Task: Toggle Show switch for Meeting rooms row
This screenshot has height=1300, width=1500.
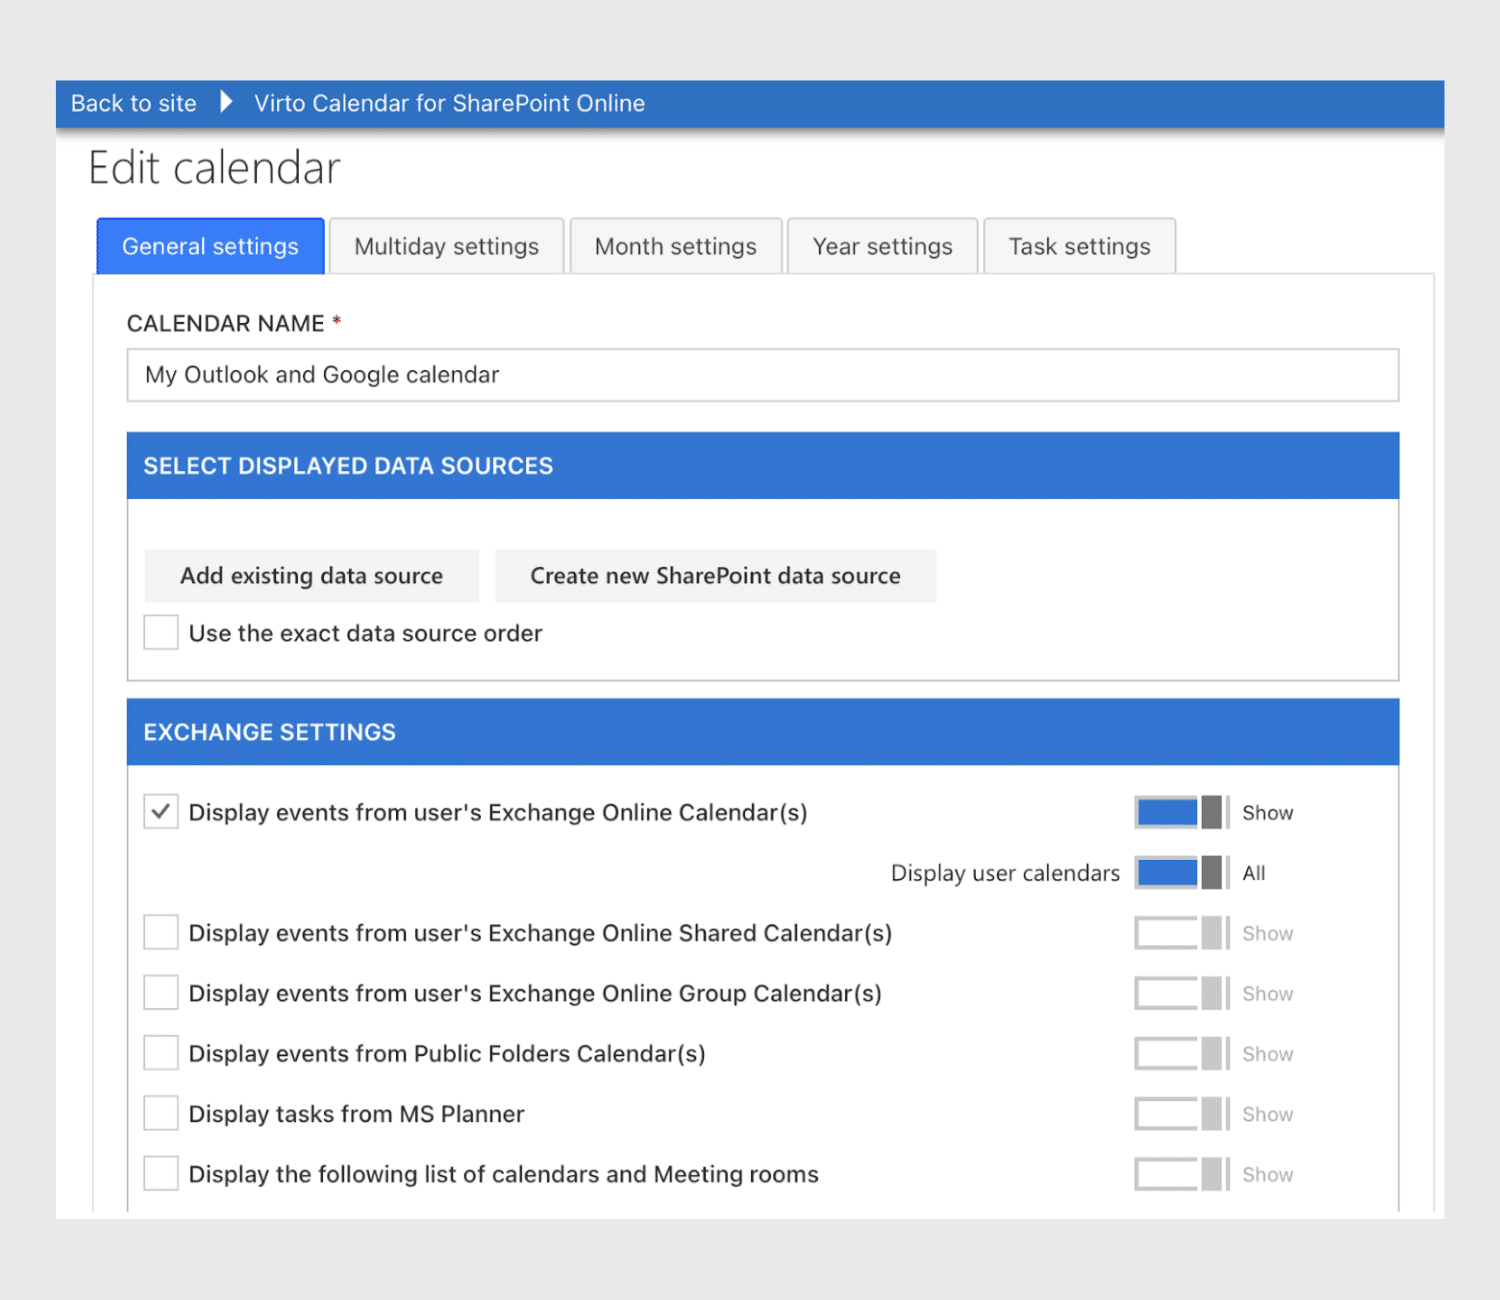Action: tap(1181, 1174)
